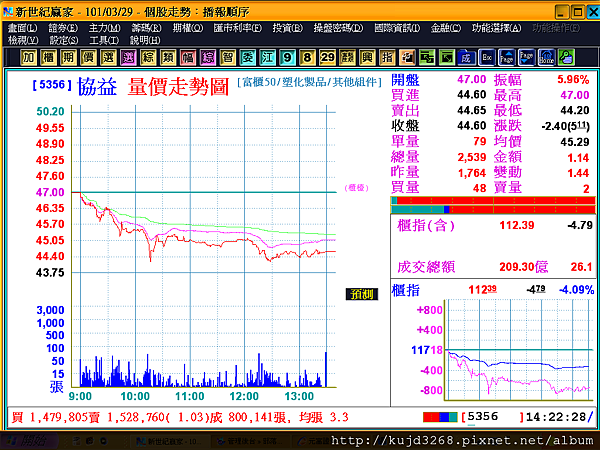Click the 價 price toolbar icon

coord(88,58)
